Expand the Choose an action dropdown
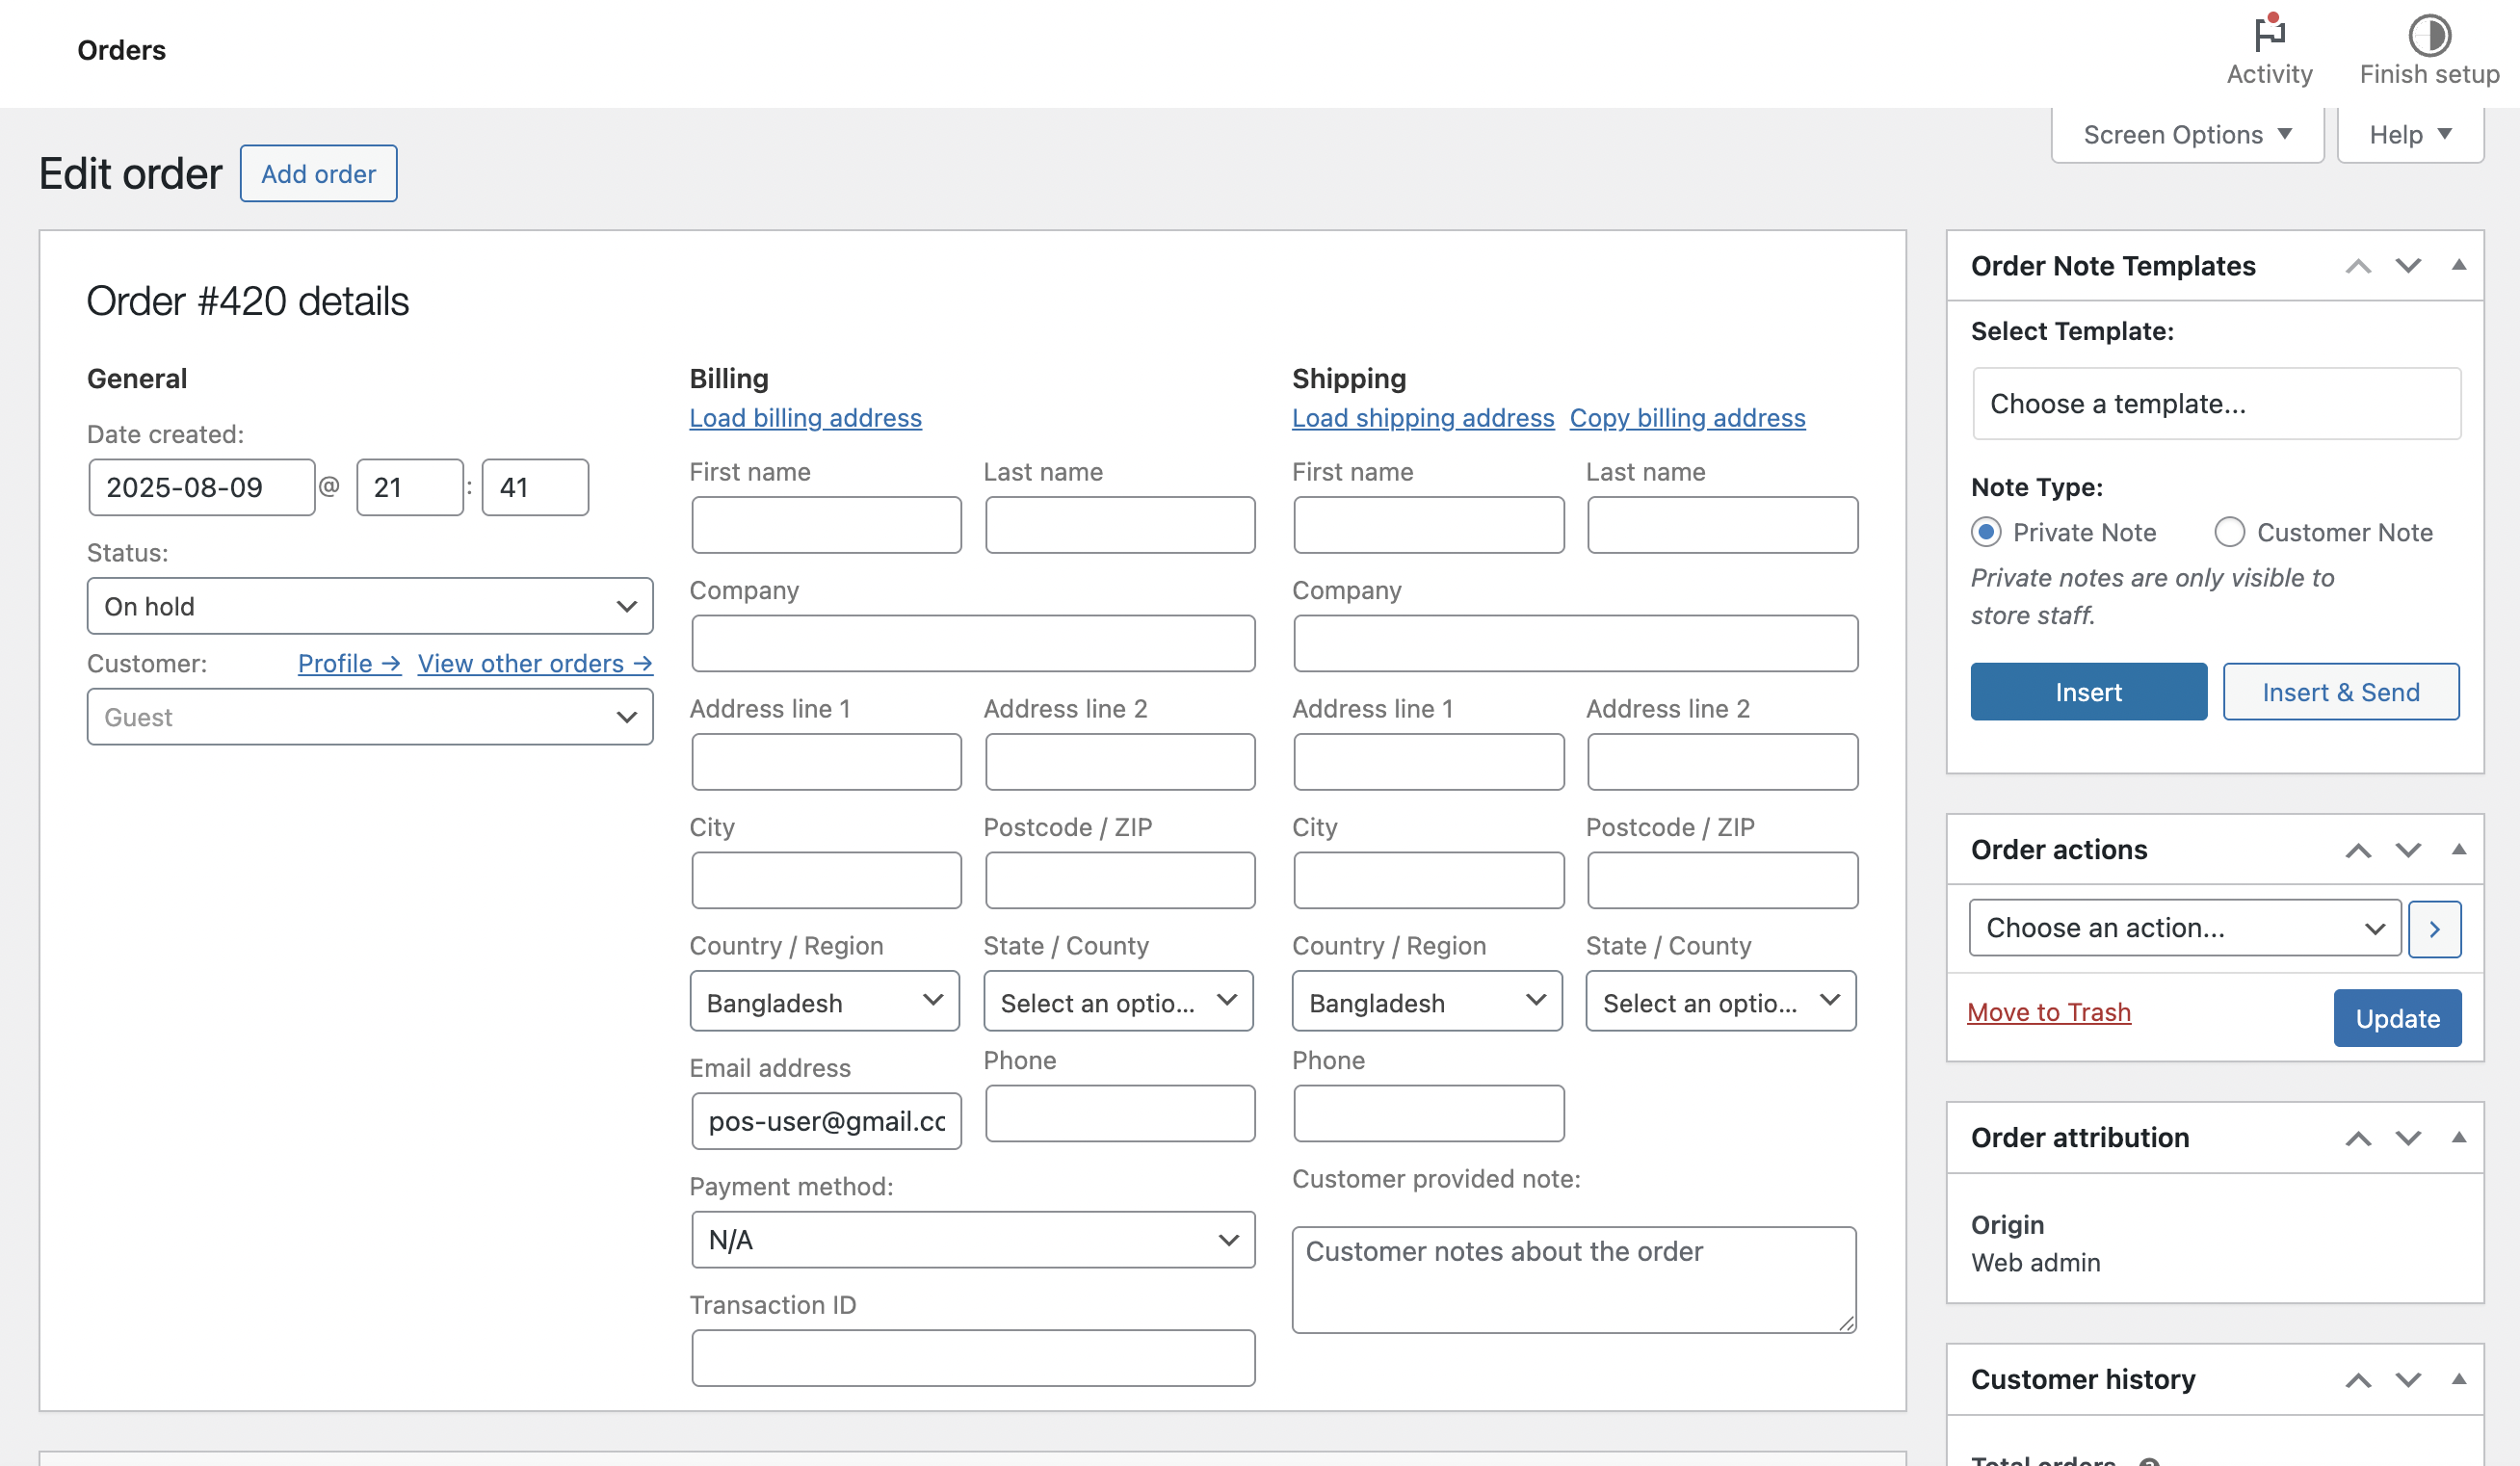Image resolution: width=2520 pixels, height=1466 pixels. [x=2184, y=928]
